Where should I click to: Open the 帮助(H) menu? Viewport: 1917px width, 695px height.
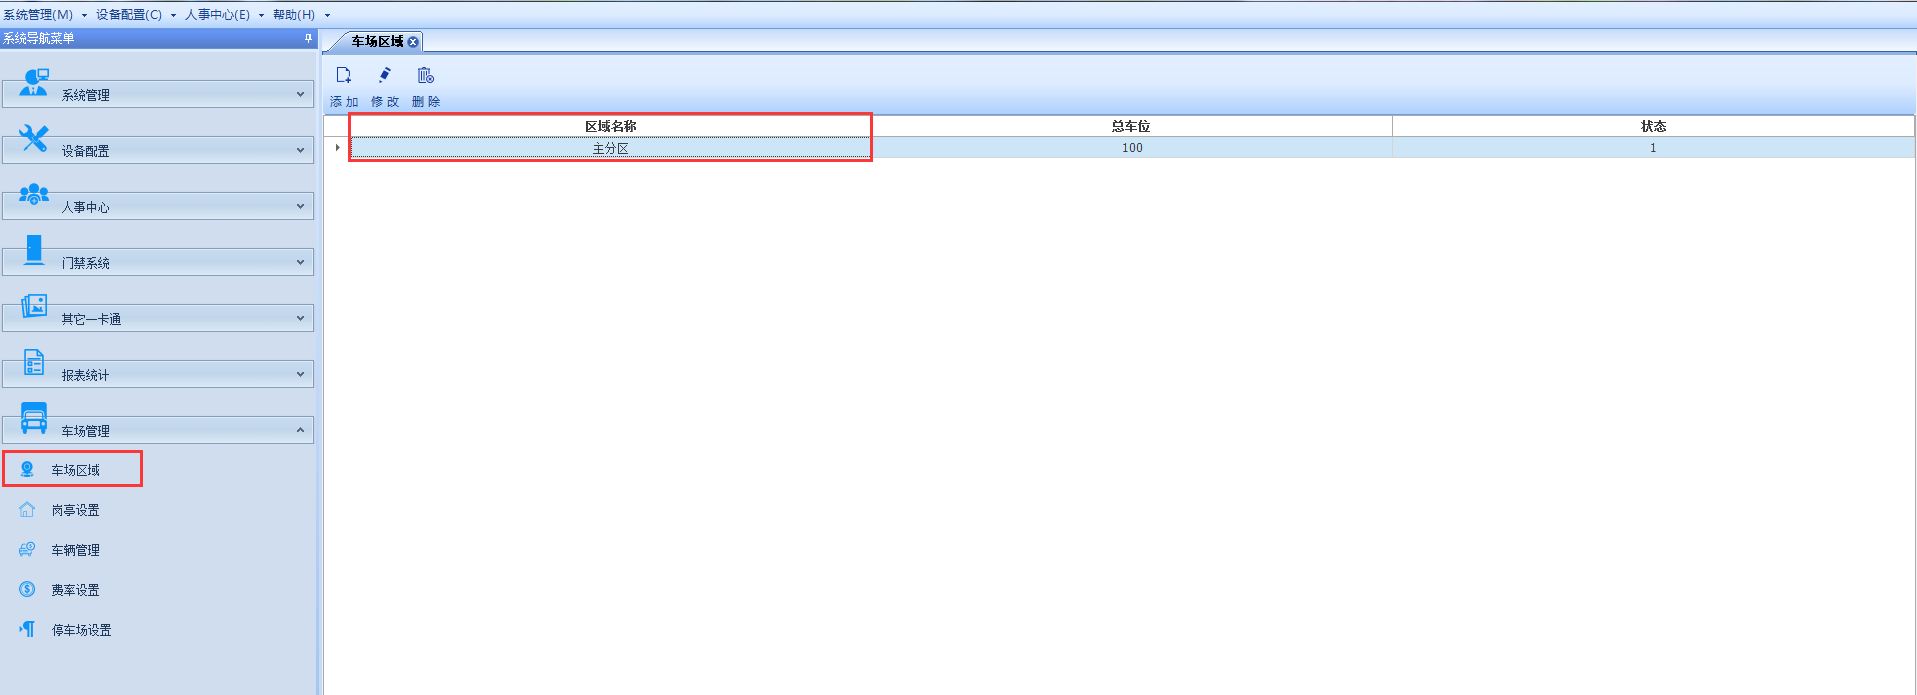294,15
